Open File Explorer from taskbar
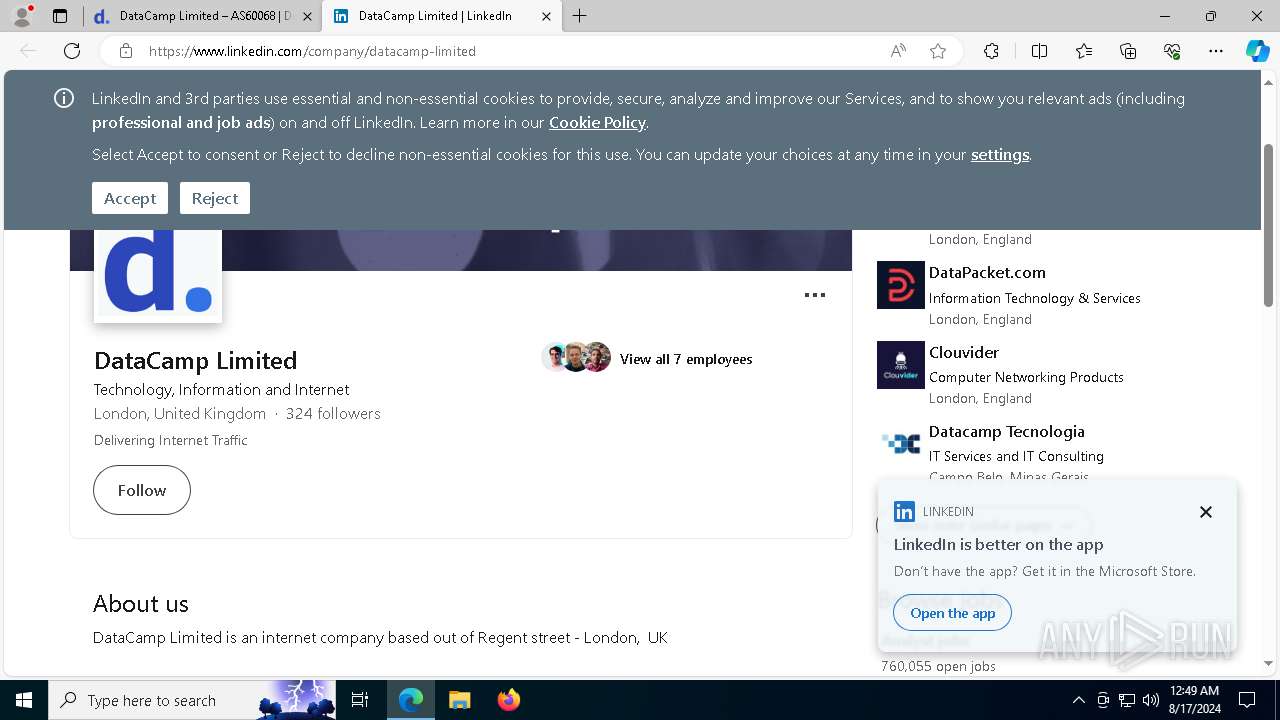Image resolution: width=1280 pixels, height=720 pixels. [459, 700]
